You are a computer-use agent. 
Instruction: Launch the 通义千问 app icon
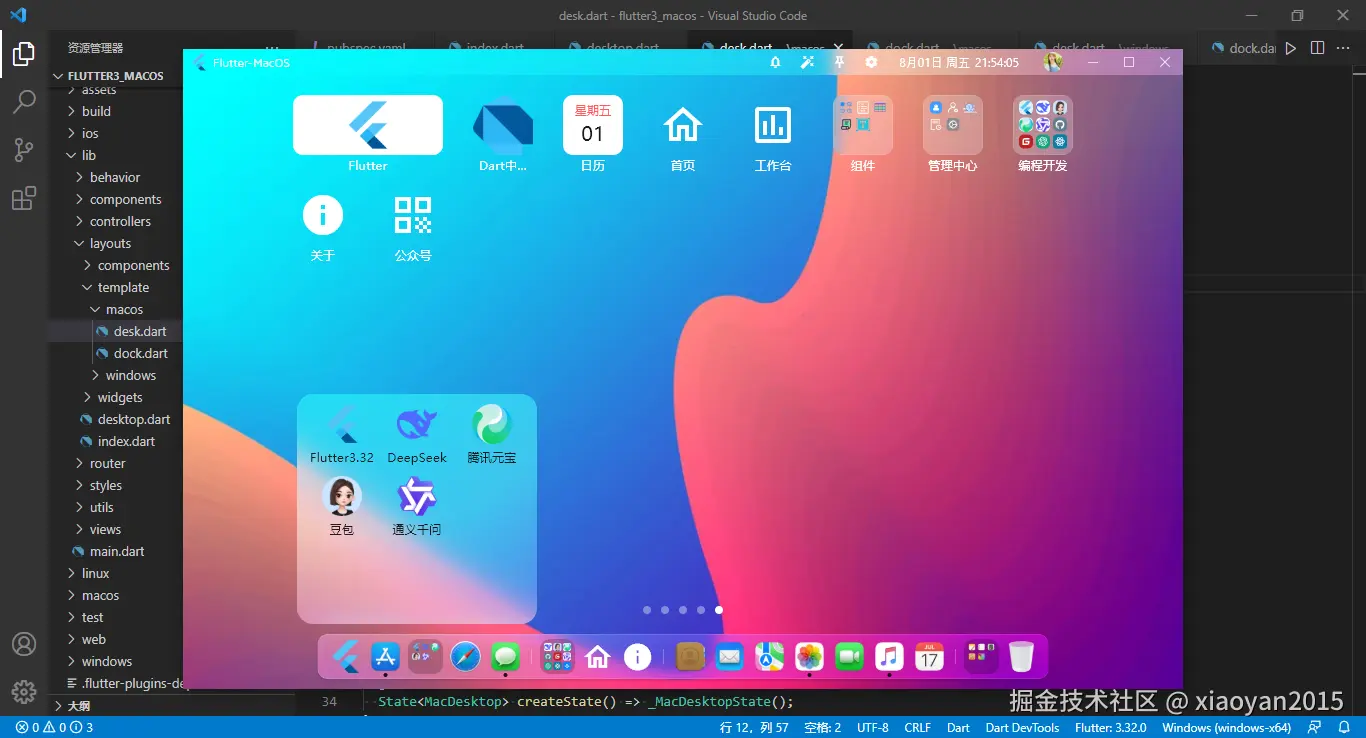417,497
